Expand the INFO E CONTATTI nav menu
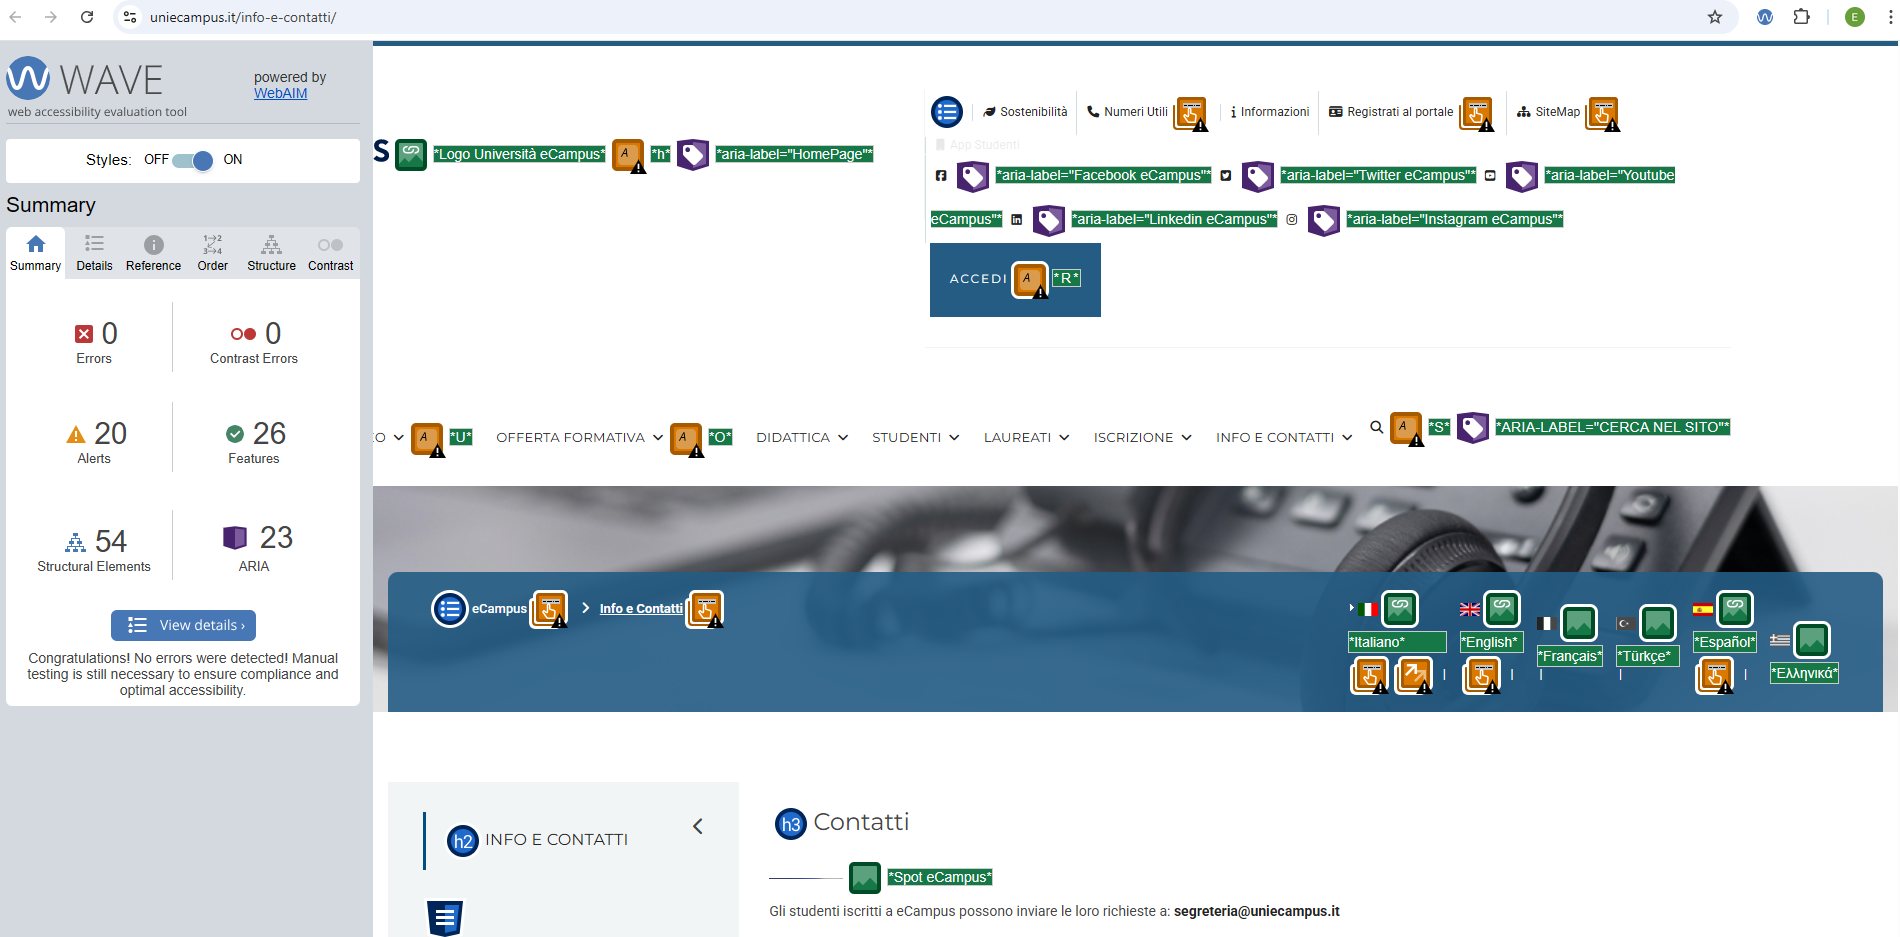 point(1283,437)
